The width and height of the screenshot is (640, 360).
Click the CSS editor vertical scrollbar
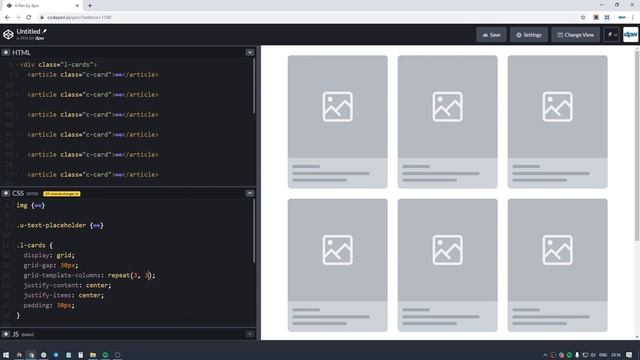[x=254, y=231]
